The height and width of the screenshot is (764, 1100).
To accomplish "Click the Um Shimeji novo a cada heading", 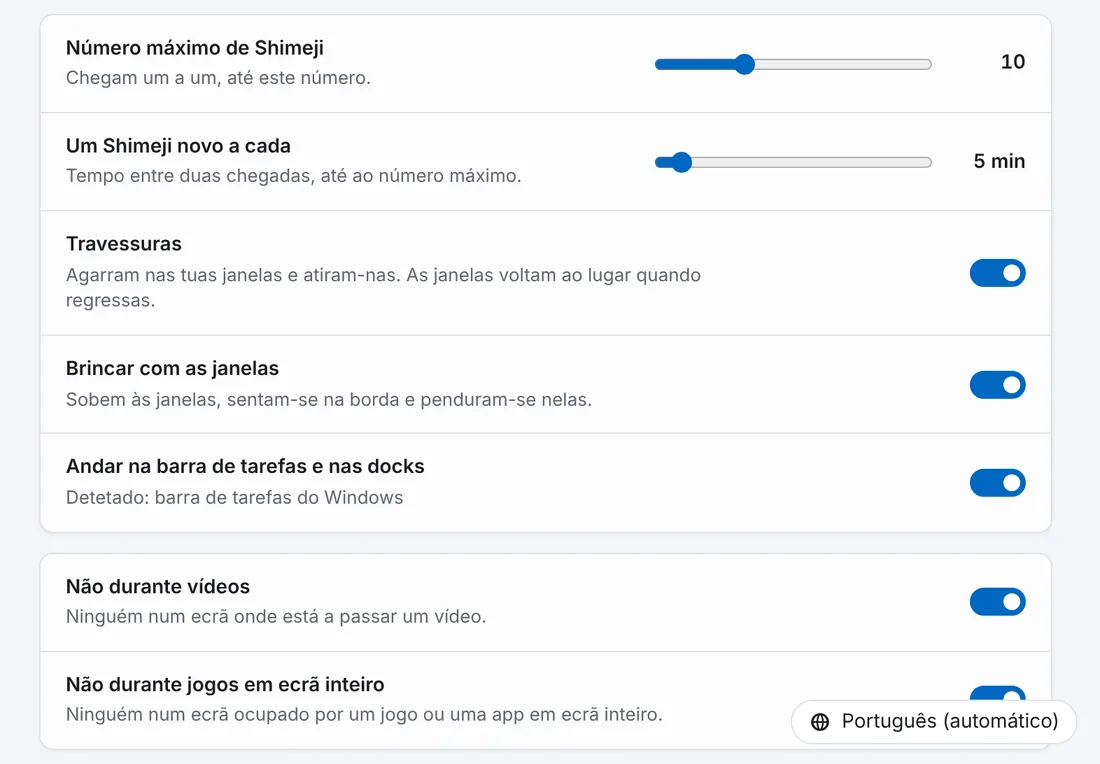I will pyautogui.click(x=178, y=146).
